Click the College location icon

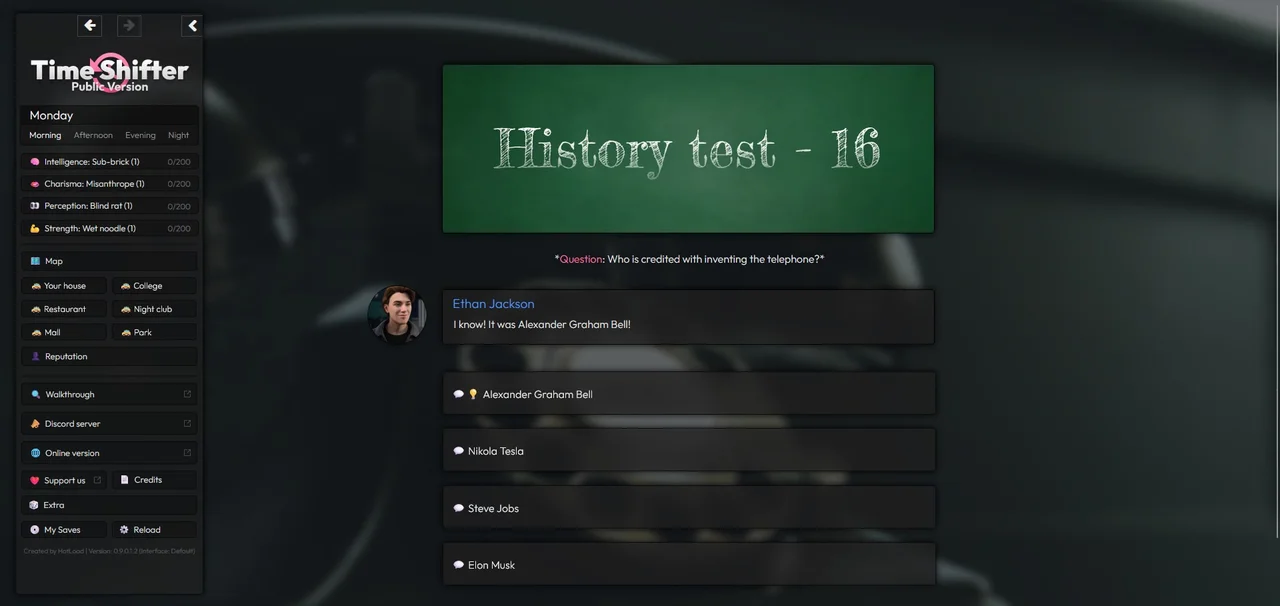pos(125,286)
